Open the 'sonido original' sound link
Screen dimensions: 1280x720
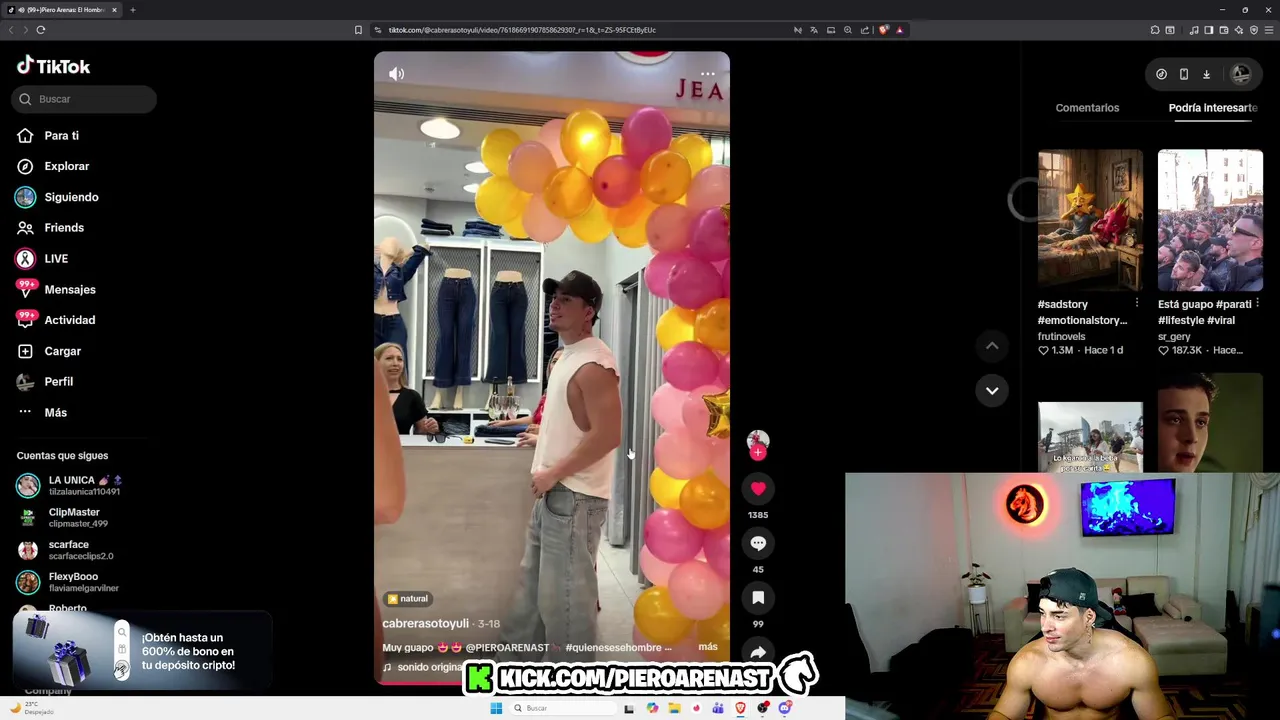point(422,667)
